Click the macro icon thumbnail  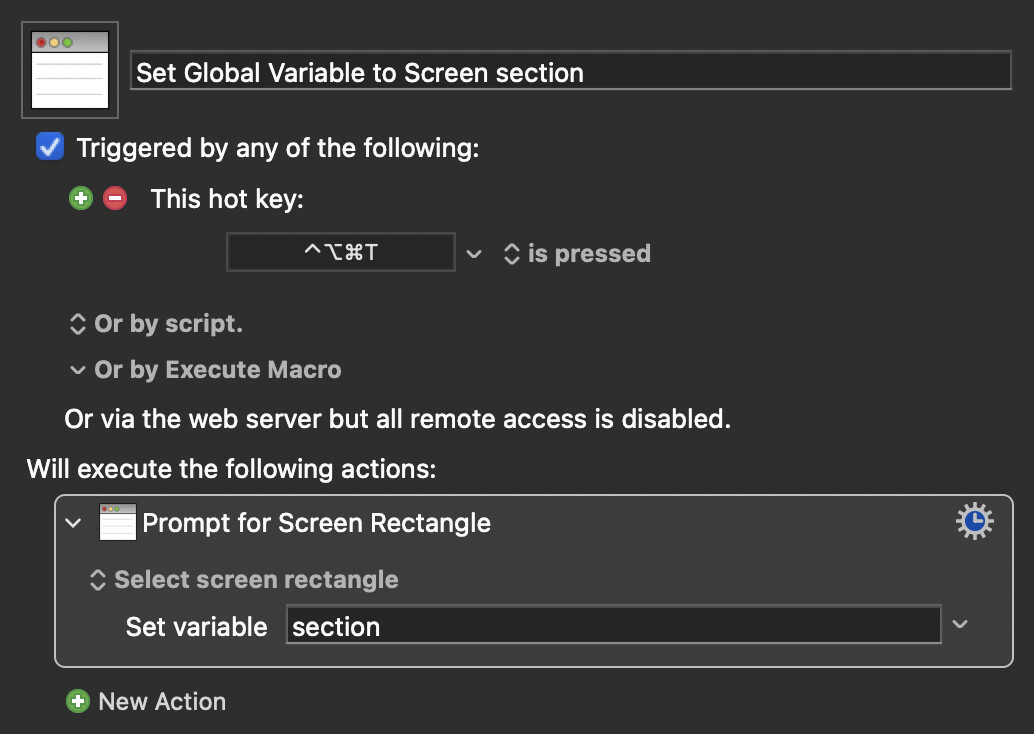(70, 70)
